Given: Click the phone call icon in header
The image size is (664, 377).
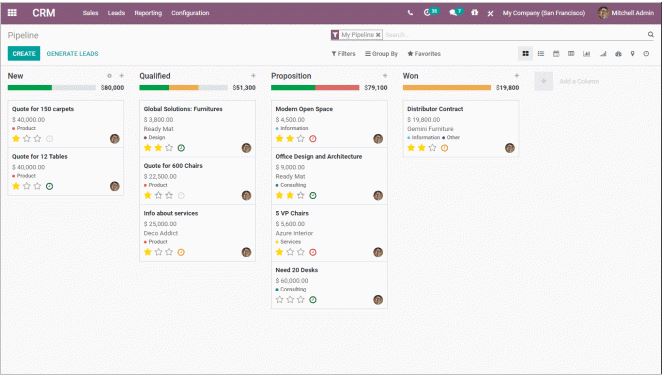Looking at the screenshot, I should 410,13.
